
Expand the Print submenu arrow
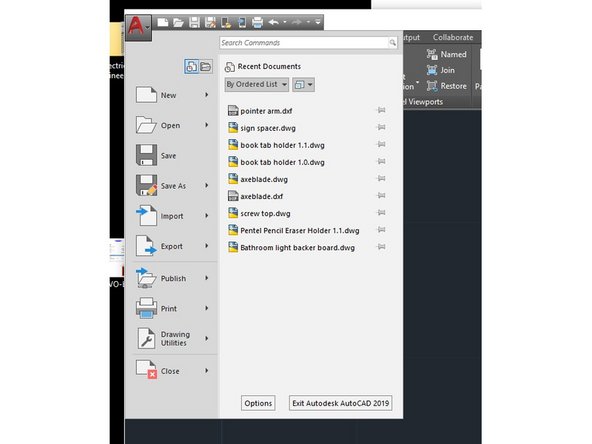pos(207,308)
